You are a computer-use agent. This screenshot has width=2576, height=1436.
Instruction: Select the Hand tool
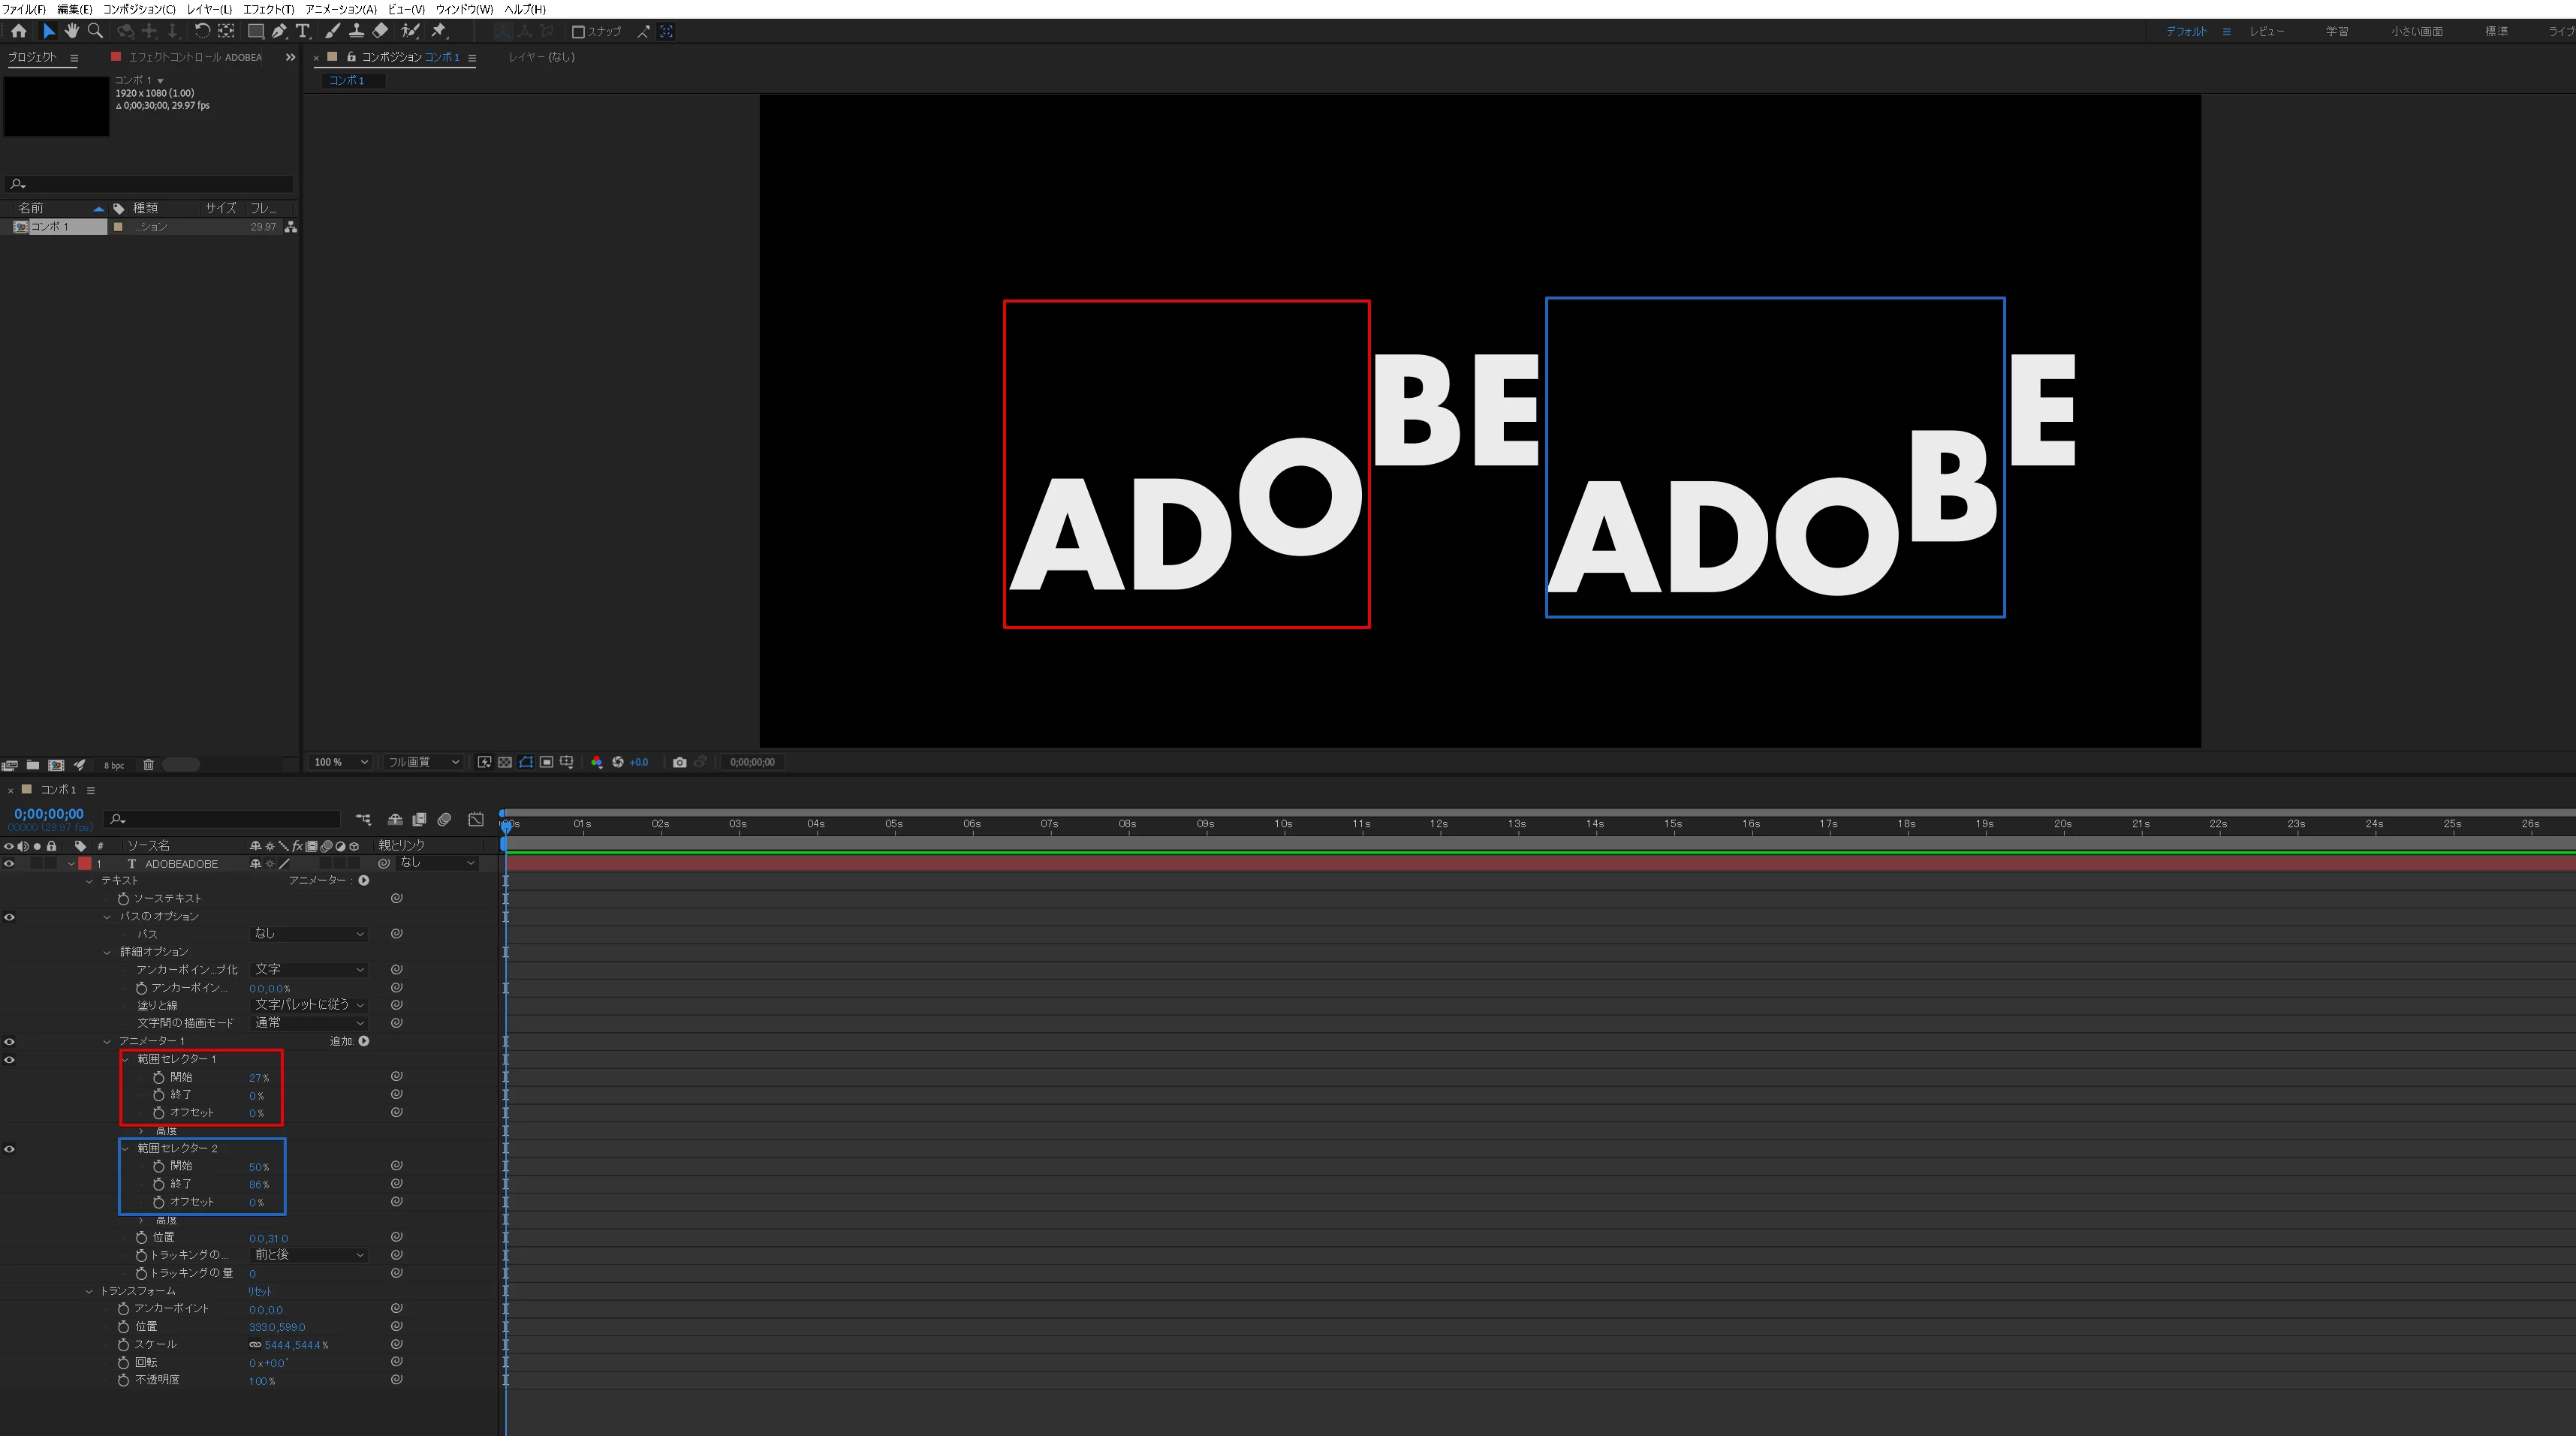72,31
